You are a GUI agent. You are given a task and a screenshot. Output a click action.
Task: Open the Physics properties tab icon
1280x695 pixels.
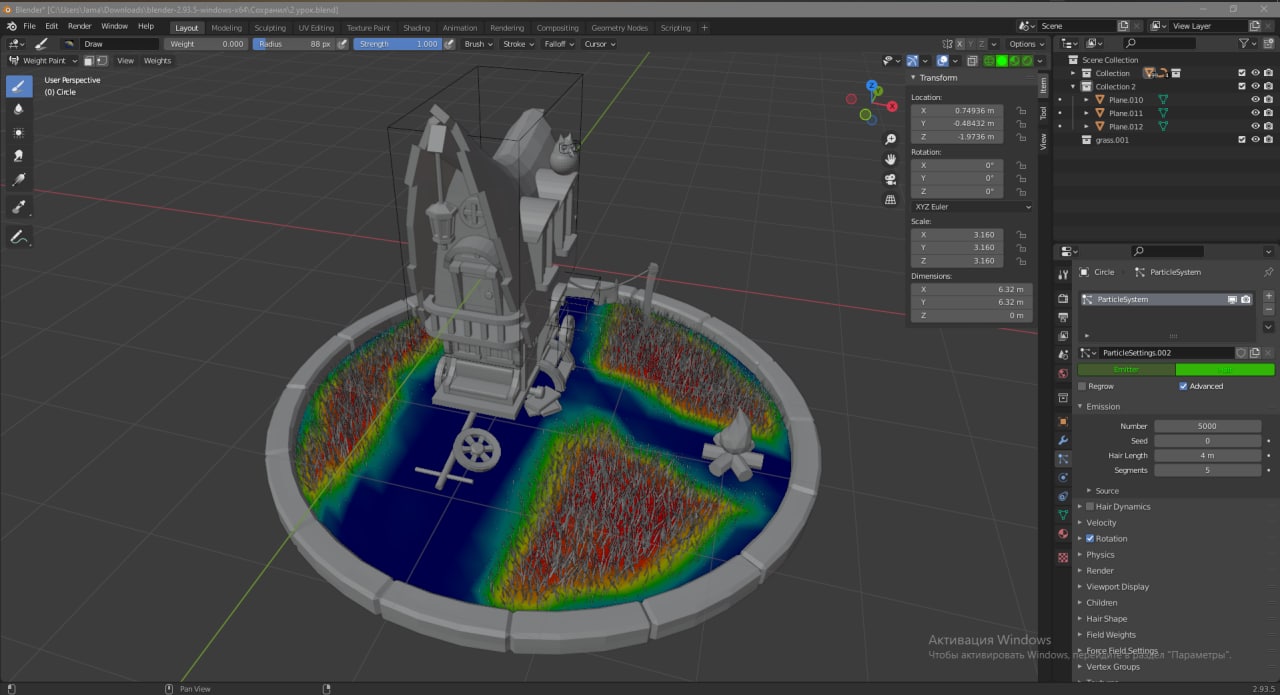(1062, 477)
